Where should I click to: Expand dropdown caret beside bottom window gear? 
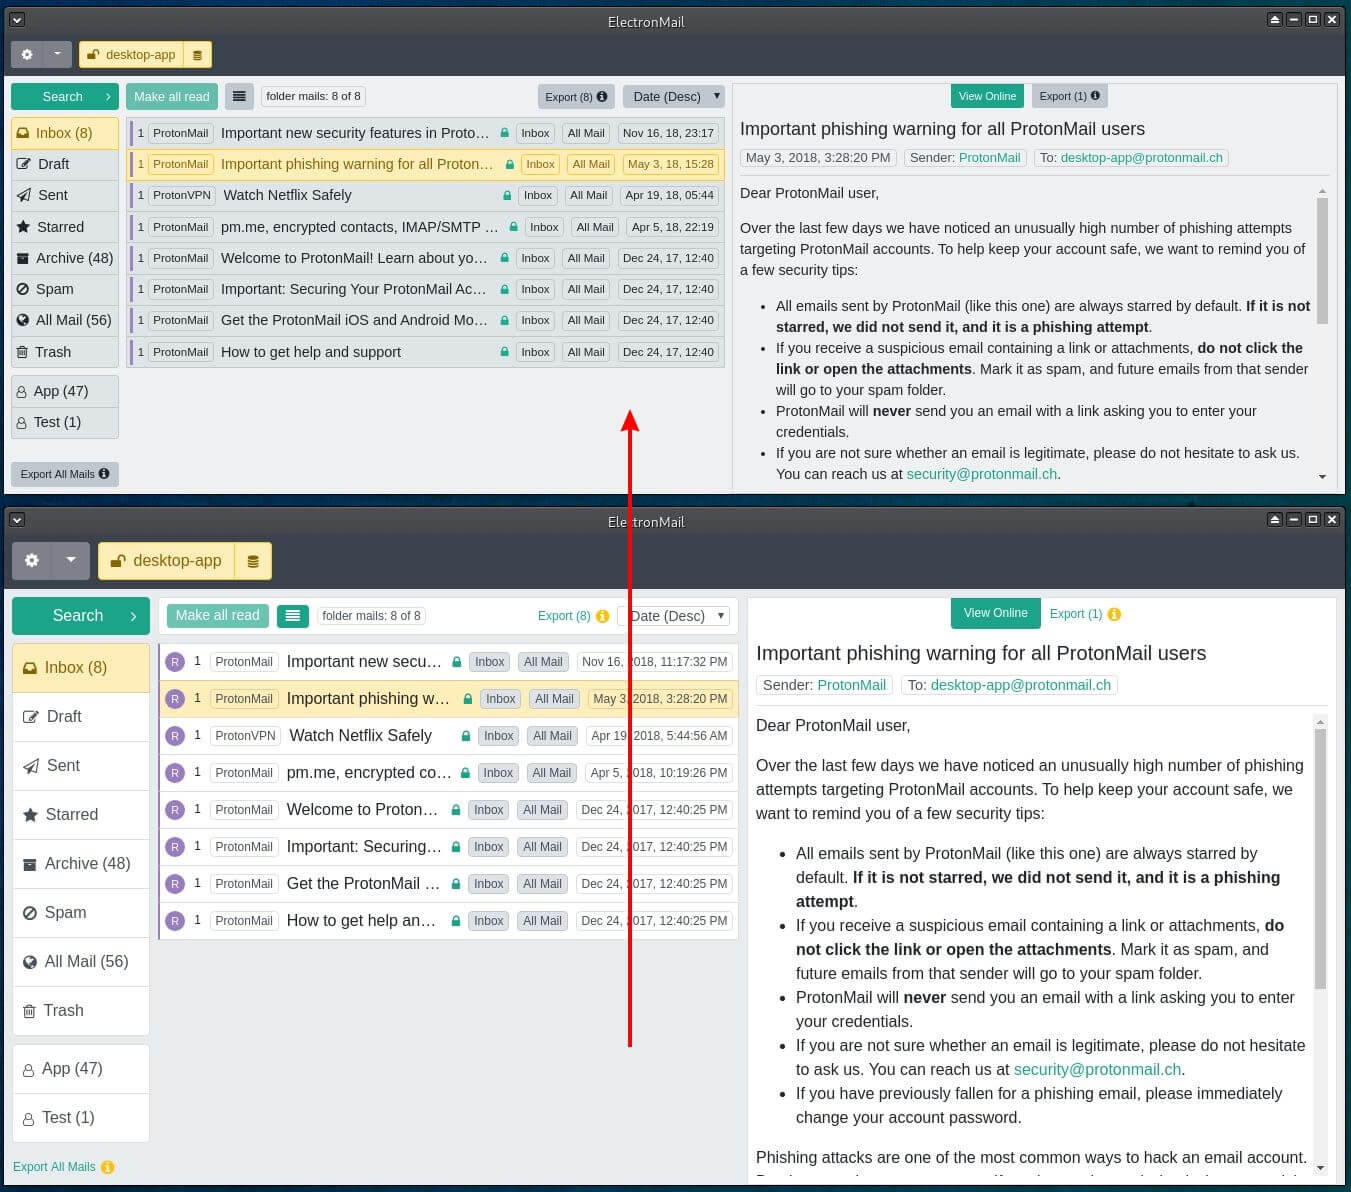point(71,560)
